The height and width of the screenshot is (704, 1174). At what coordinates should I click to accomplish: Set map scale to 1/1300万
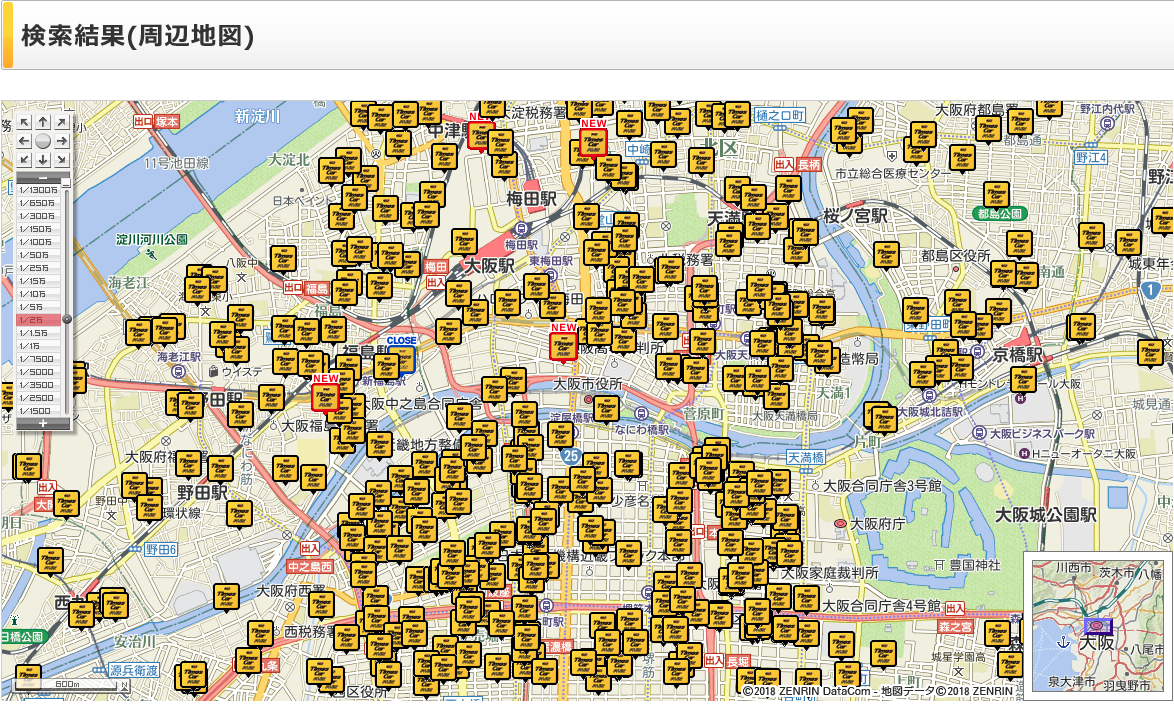click(x=38, y=190)
